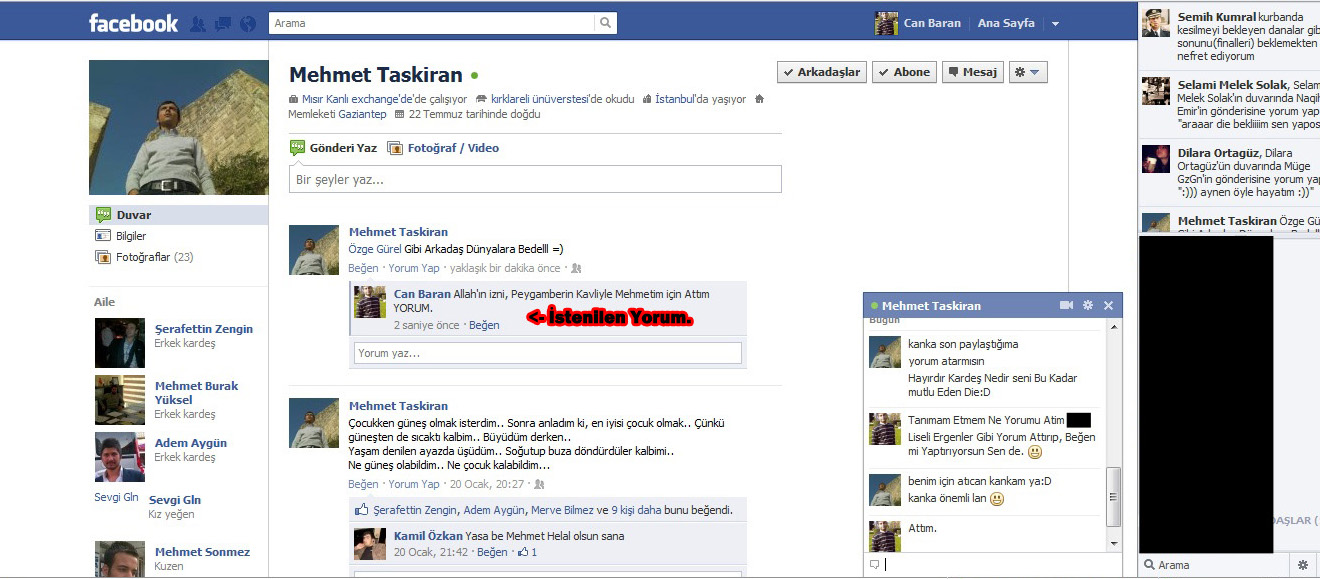The width and height of the screenshot is (1320, 579).
Task: Open chat window settings gear
Action: [x=1088, y=305]
